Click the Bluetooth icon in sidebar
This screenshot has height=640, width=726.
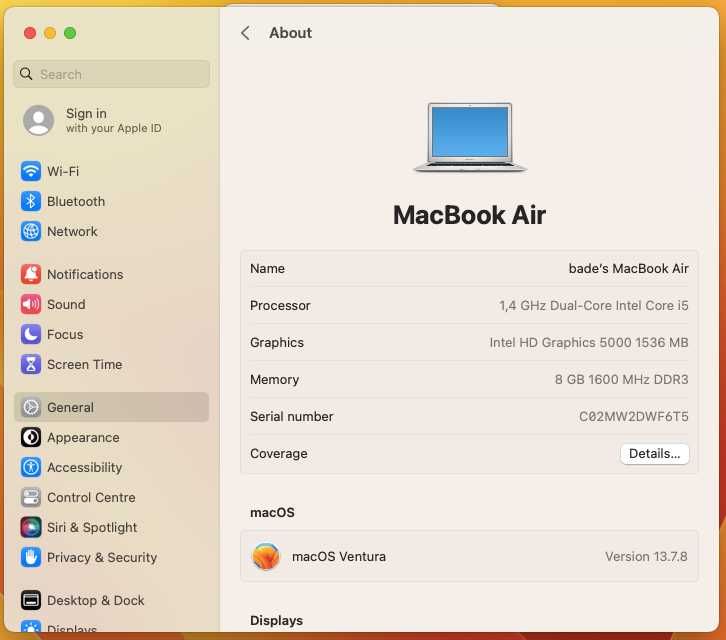pyautogui.click(x=31, y=201)
